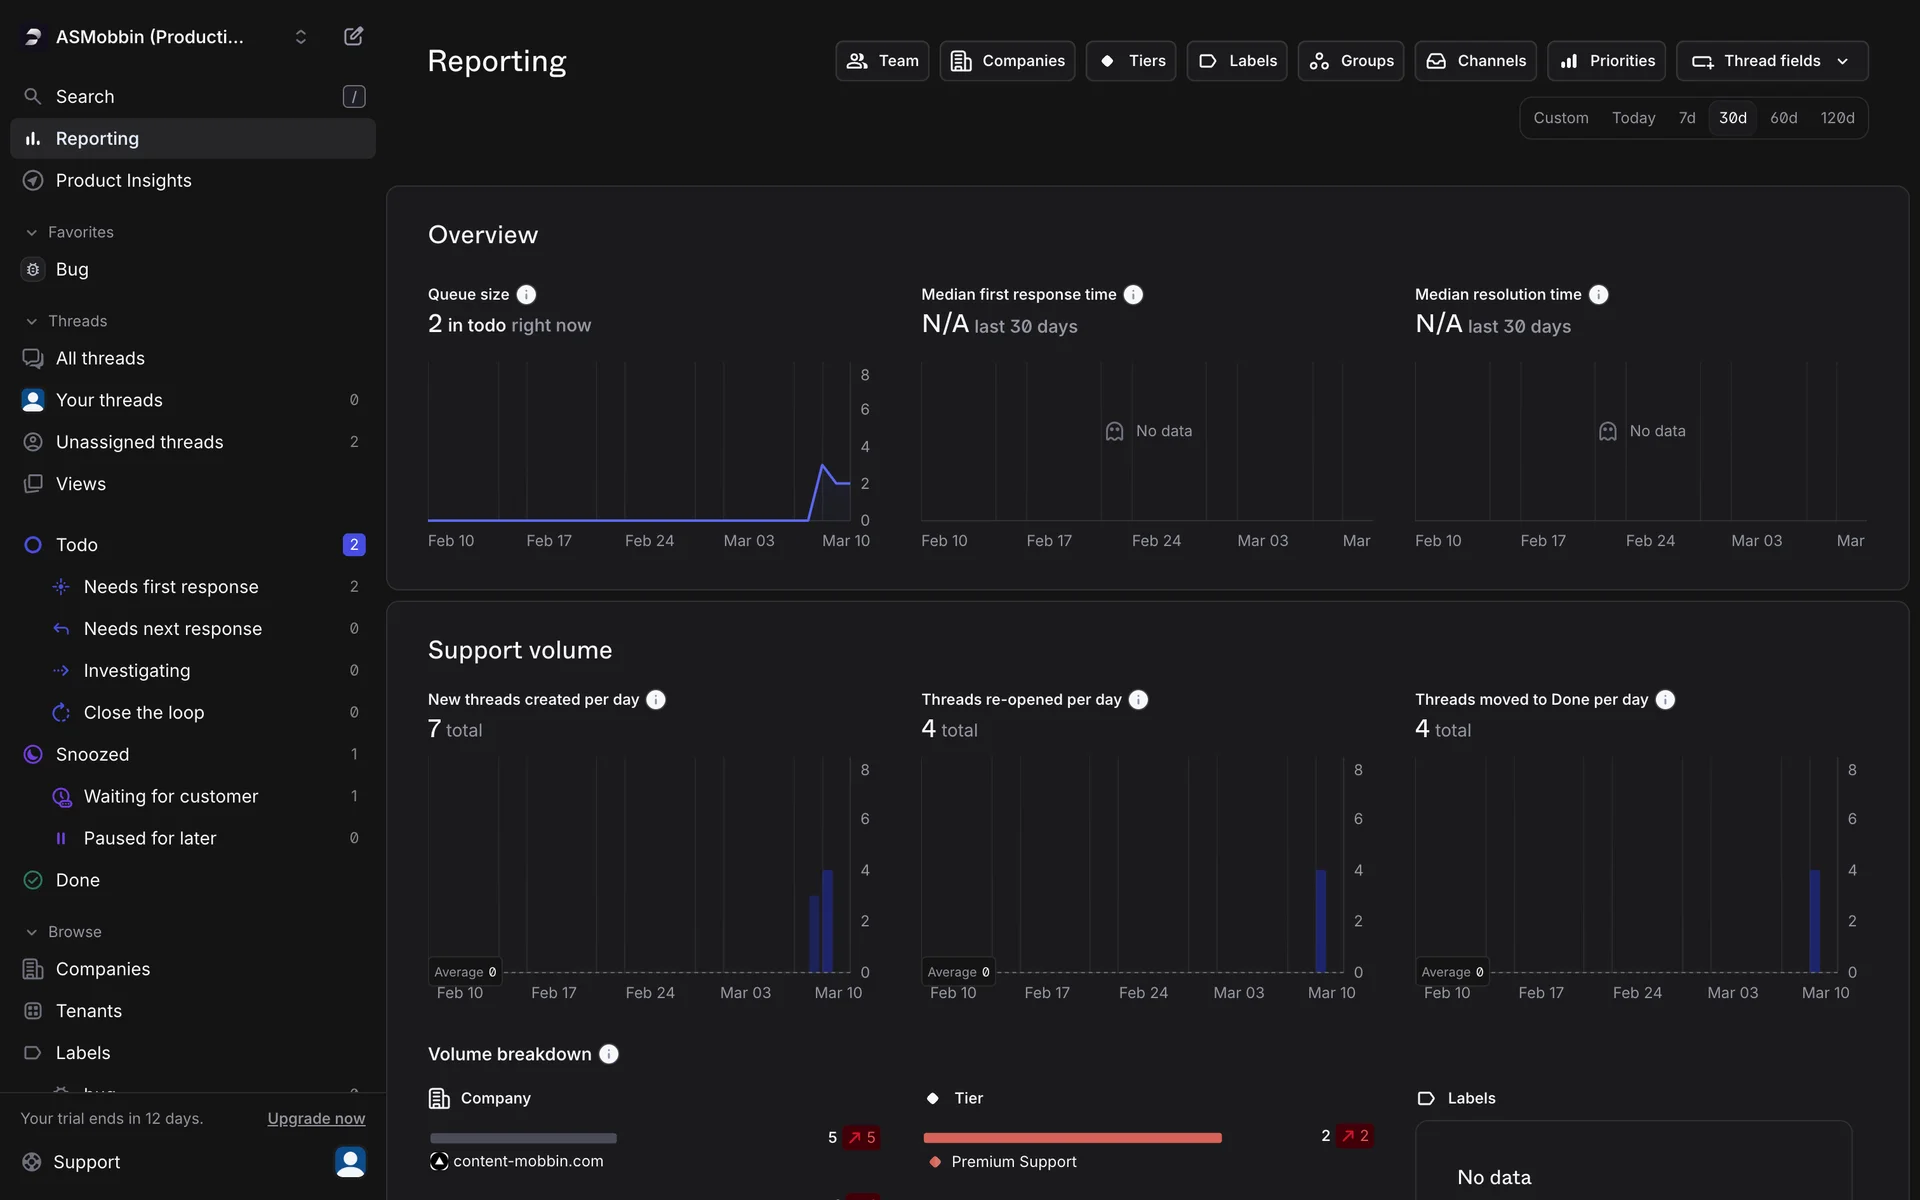
Task: Click Median first response time info icon
Action: click(x=1133, y=294)
